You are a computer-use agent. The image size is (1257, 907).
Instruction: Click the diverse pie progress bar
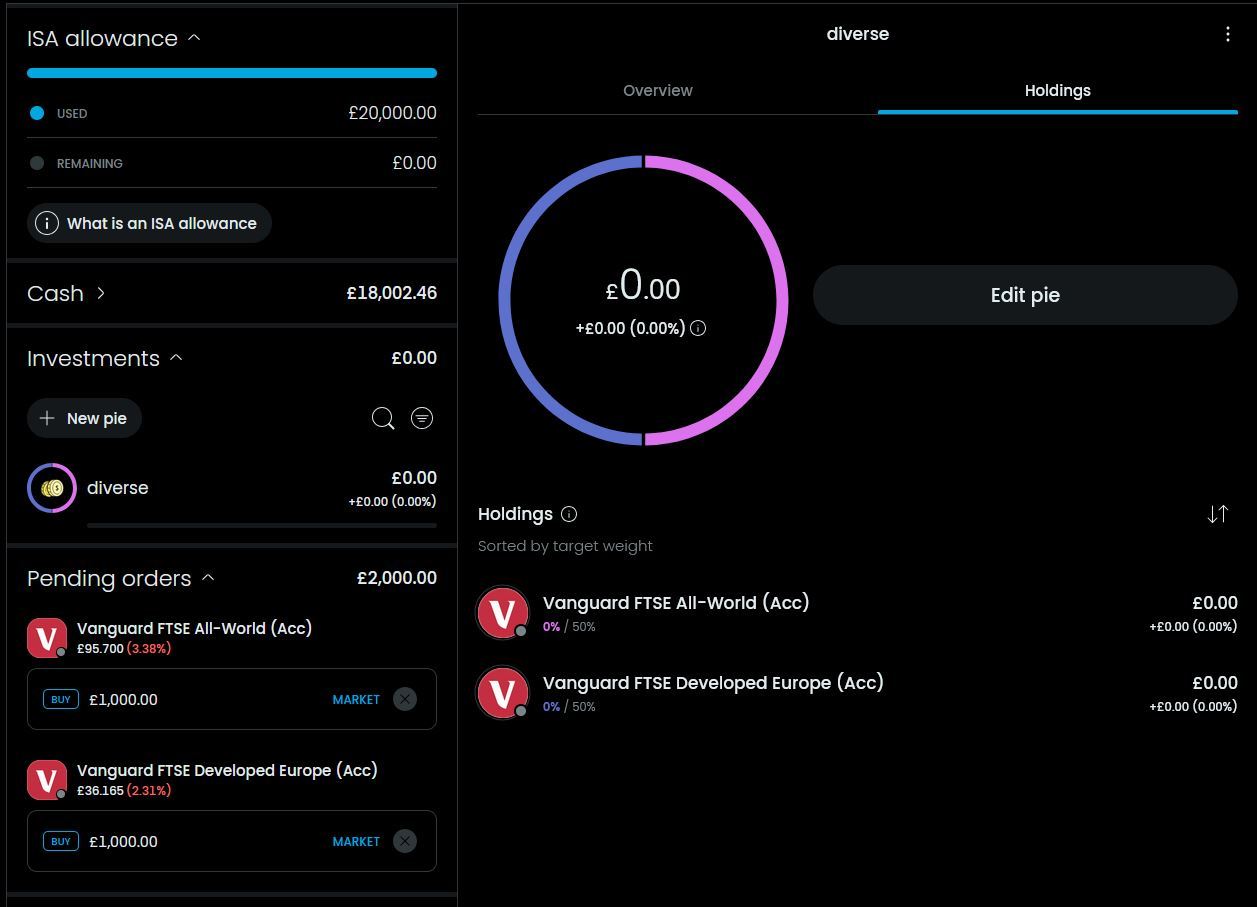coord(262,525)
